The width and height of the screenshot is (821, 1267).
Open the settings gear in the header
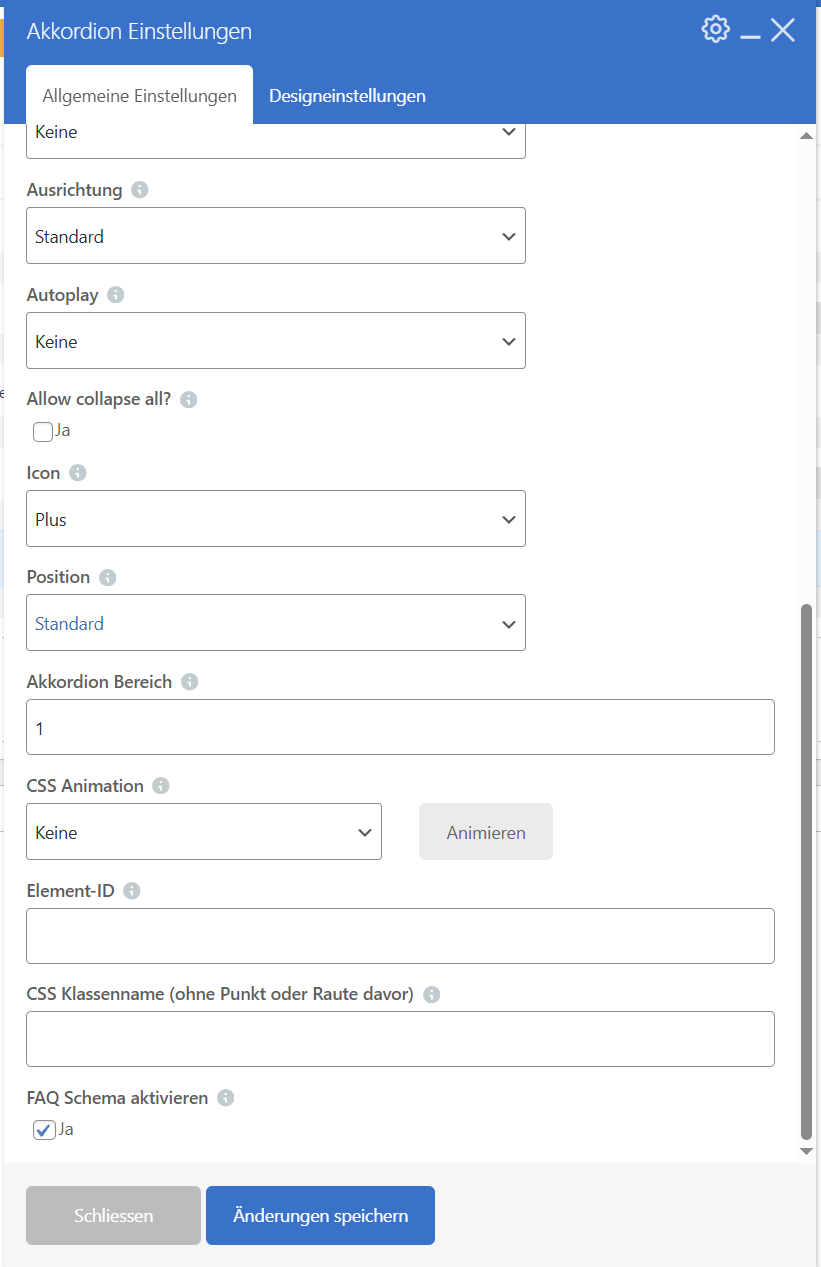[x=715, y=30]
